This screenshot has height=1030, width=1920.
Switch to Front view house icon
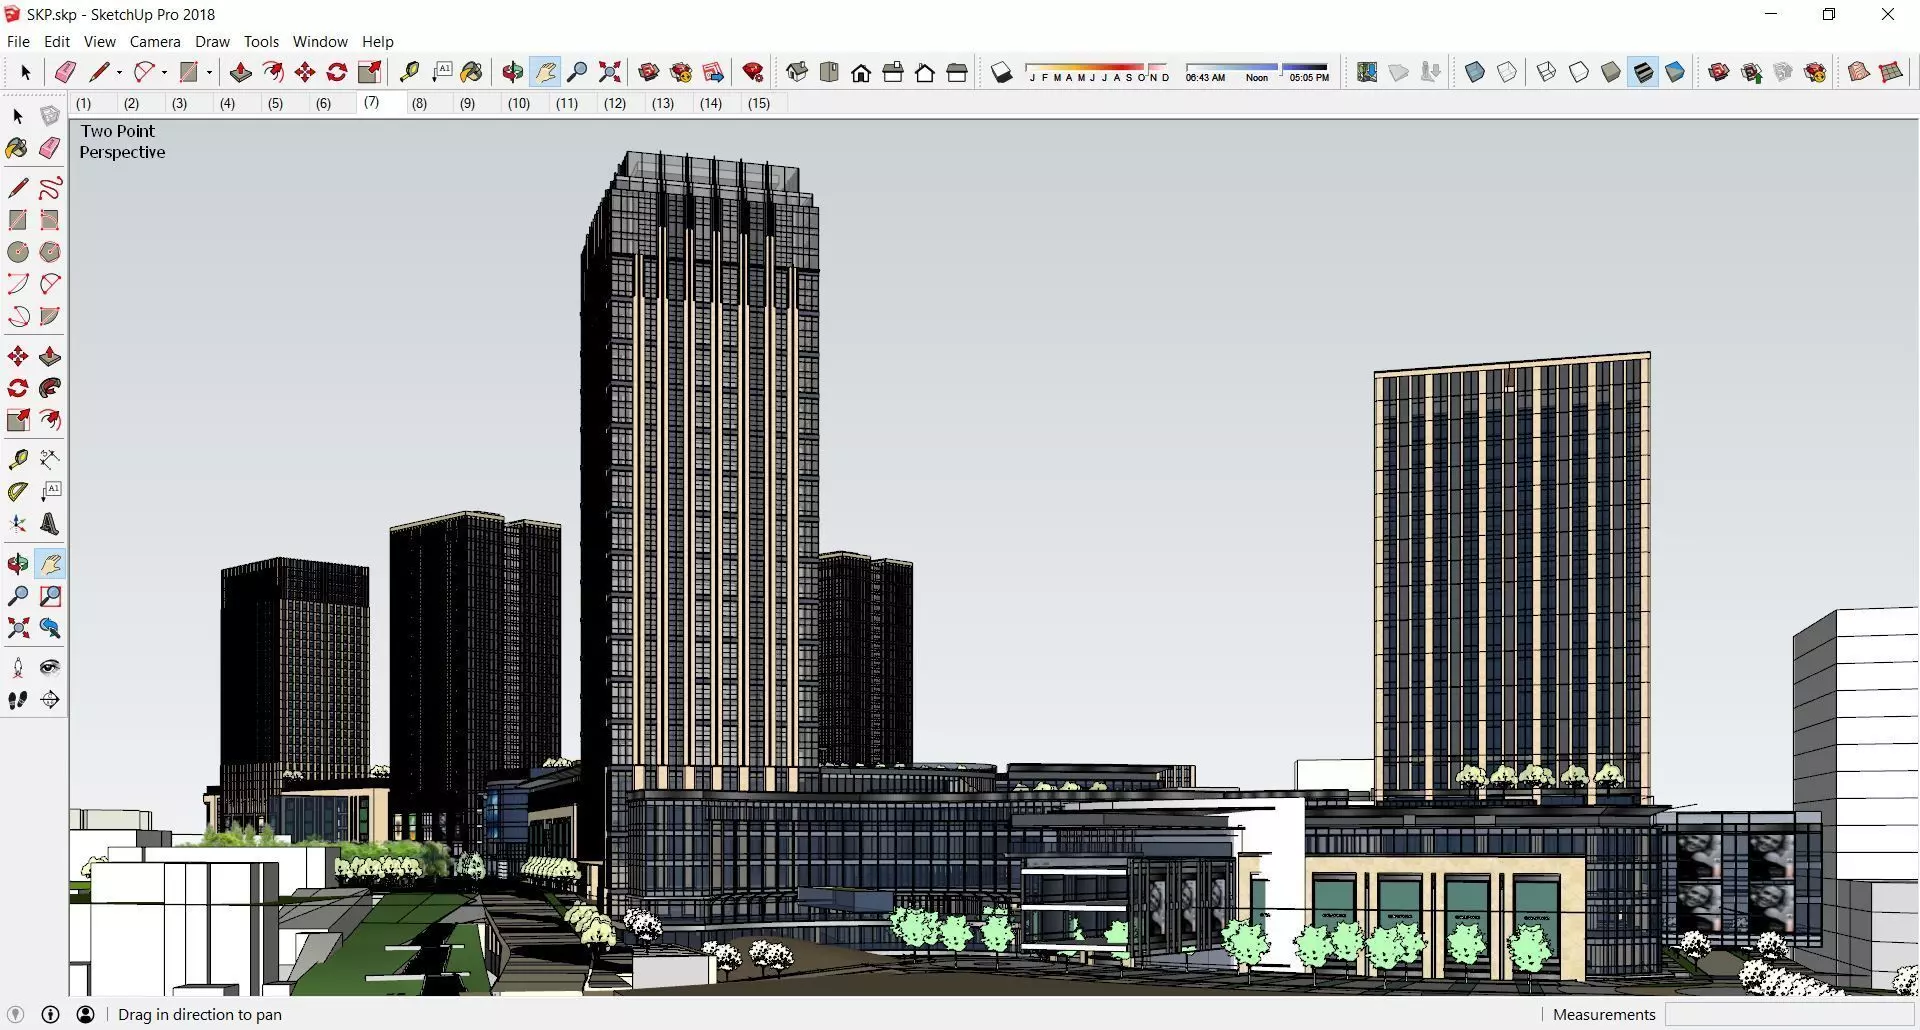click(x=861, y=72)
